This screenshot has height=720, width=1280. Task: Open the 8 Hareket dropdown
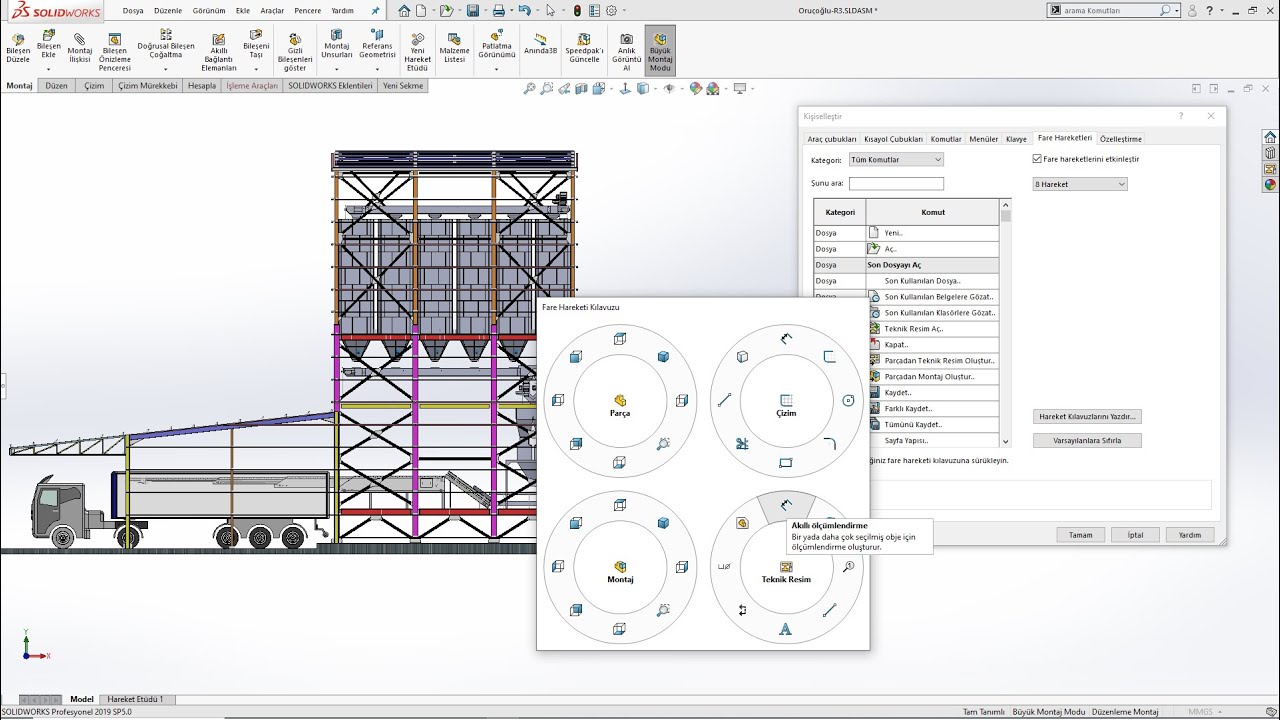[1080, 184]
